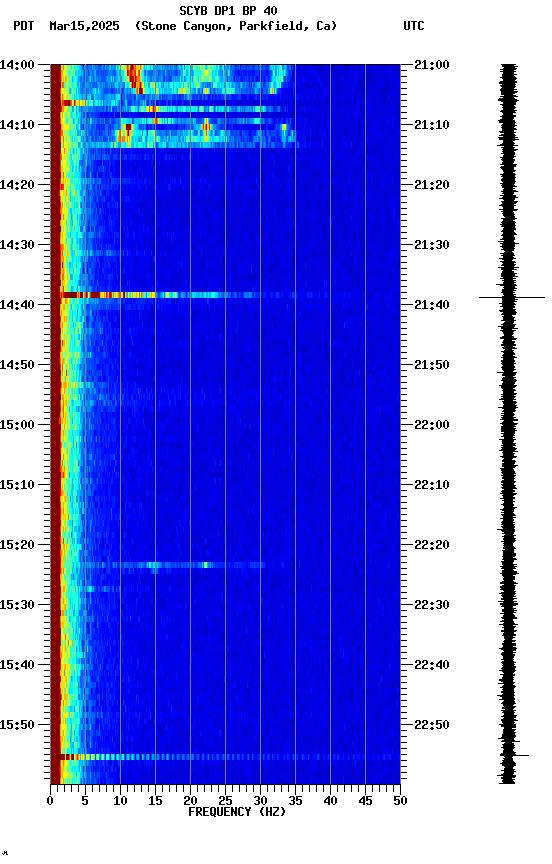Click the "22:00" UTC time label
The height and width of the screenshot is (864, 552).
point(432,425)
